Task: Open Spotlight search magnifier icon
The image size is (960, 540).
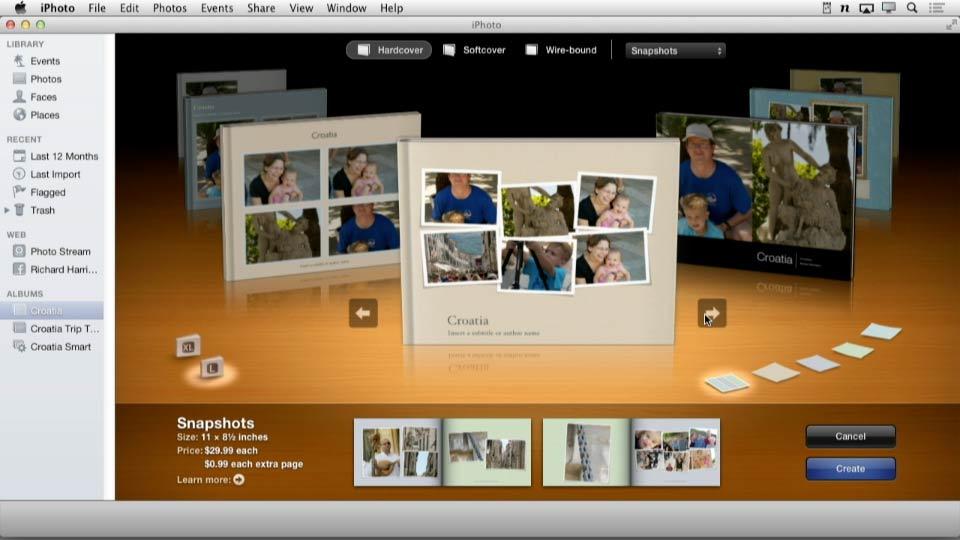Action: tap(912, 8)
